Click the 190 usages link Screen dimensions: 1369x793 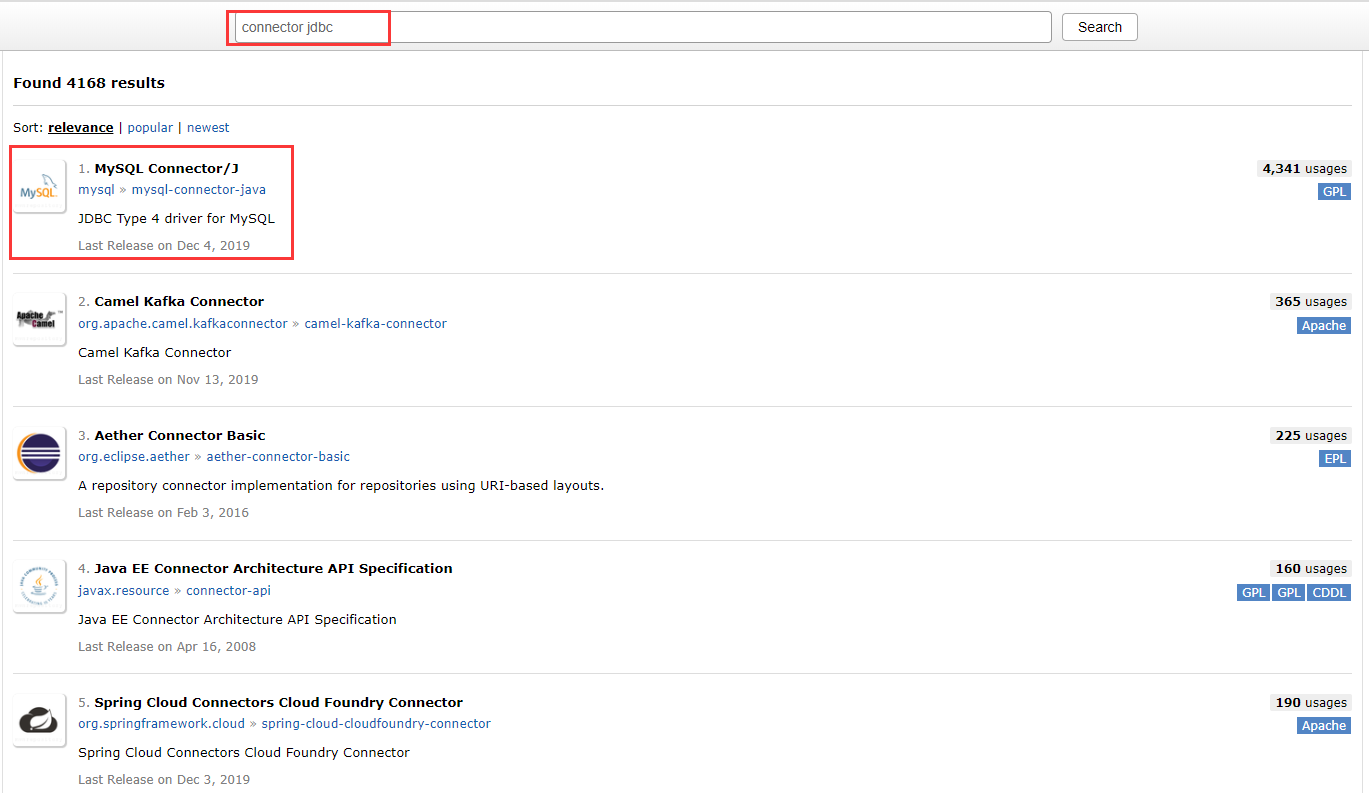(1310, 703)
